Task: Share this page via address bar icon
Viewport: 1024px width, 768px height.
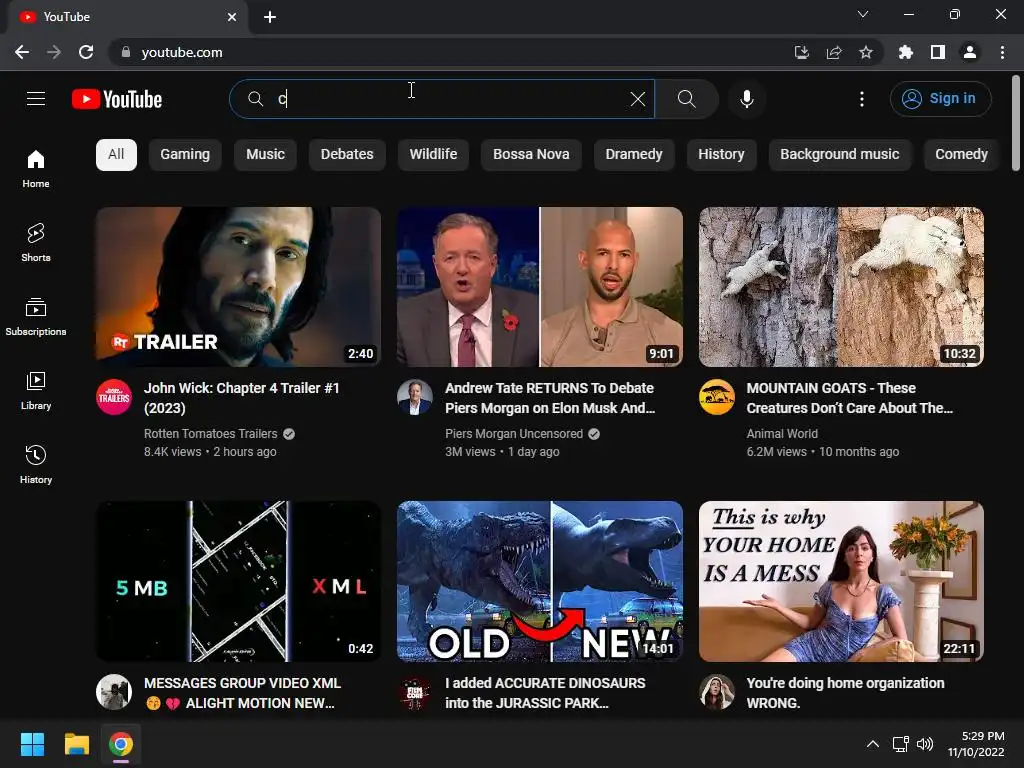Action: (x=834, y=52)
